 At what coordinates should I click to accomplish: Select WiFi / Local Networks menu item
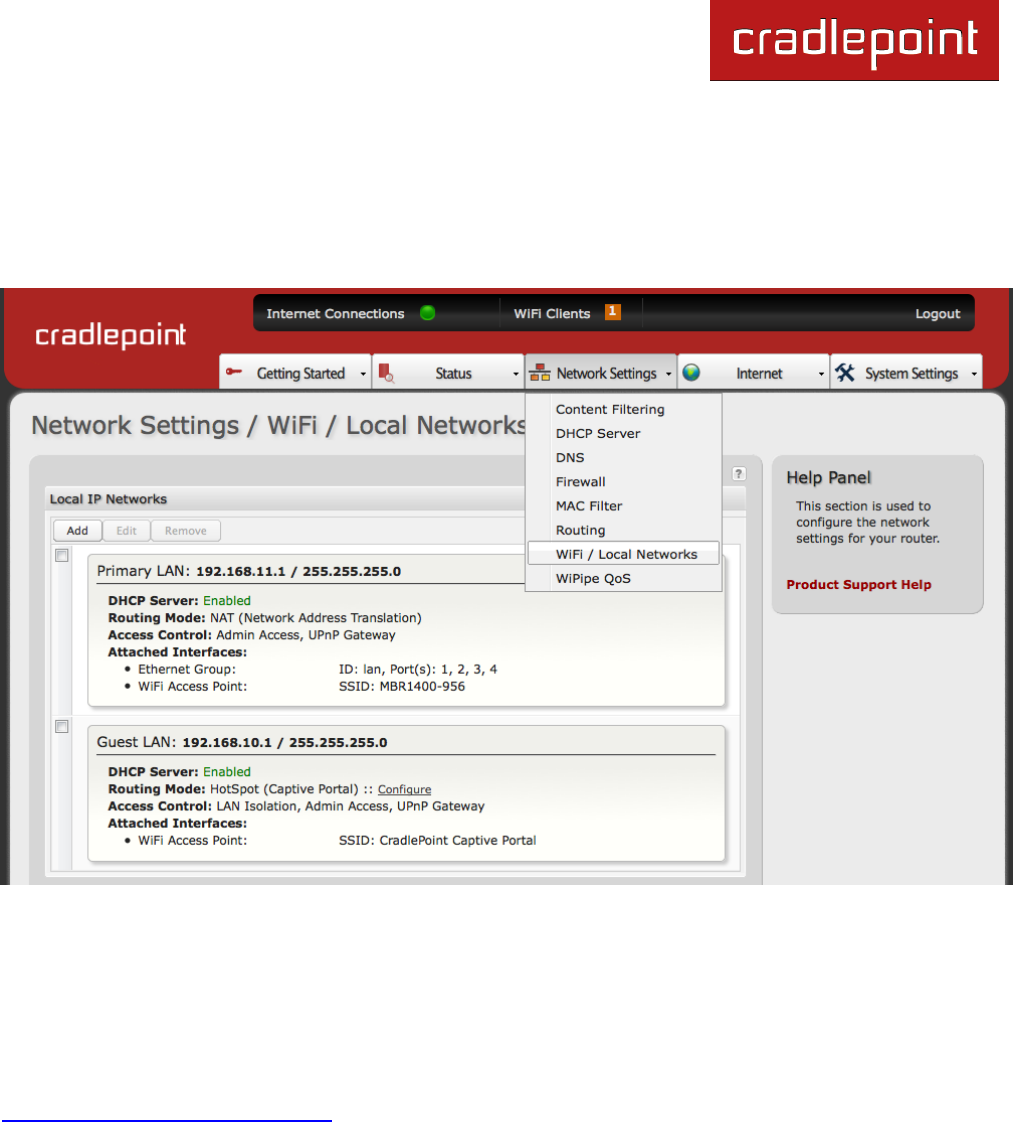click(623, 554)
